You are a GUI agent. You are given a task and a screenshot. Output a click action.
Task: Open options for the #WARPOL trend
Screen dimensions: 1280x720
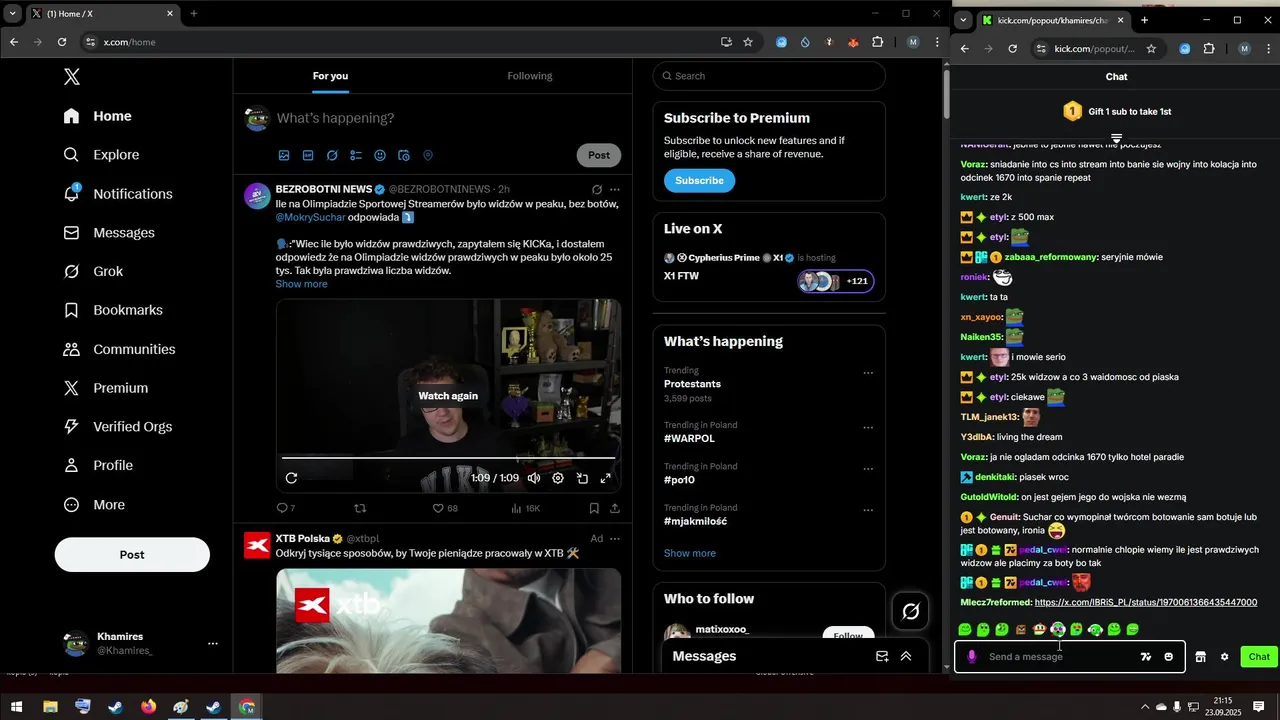tap(868, 427)
